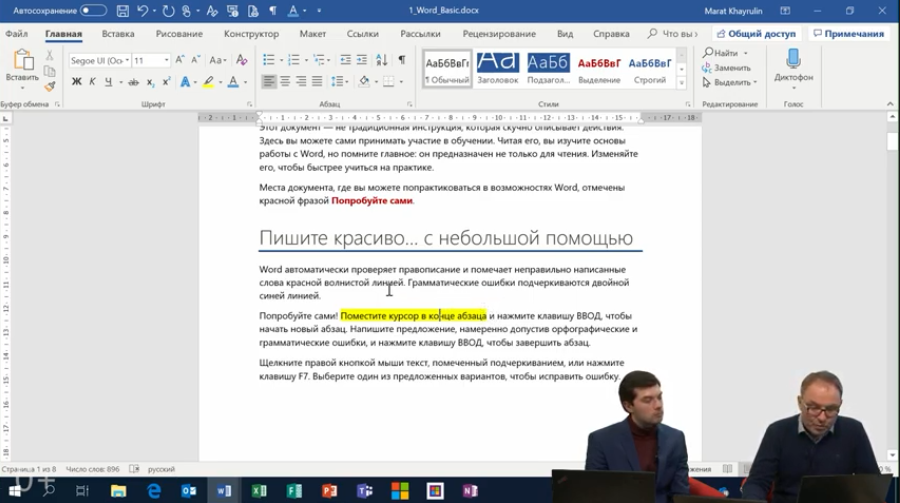Increase font size with the larger A icon
900x503 pixels.
pyautogui.click(x=180, y=60)
